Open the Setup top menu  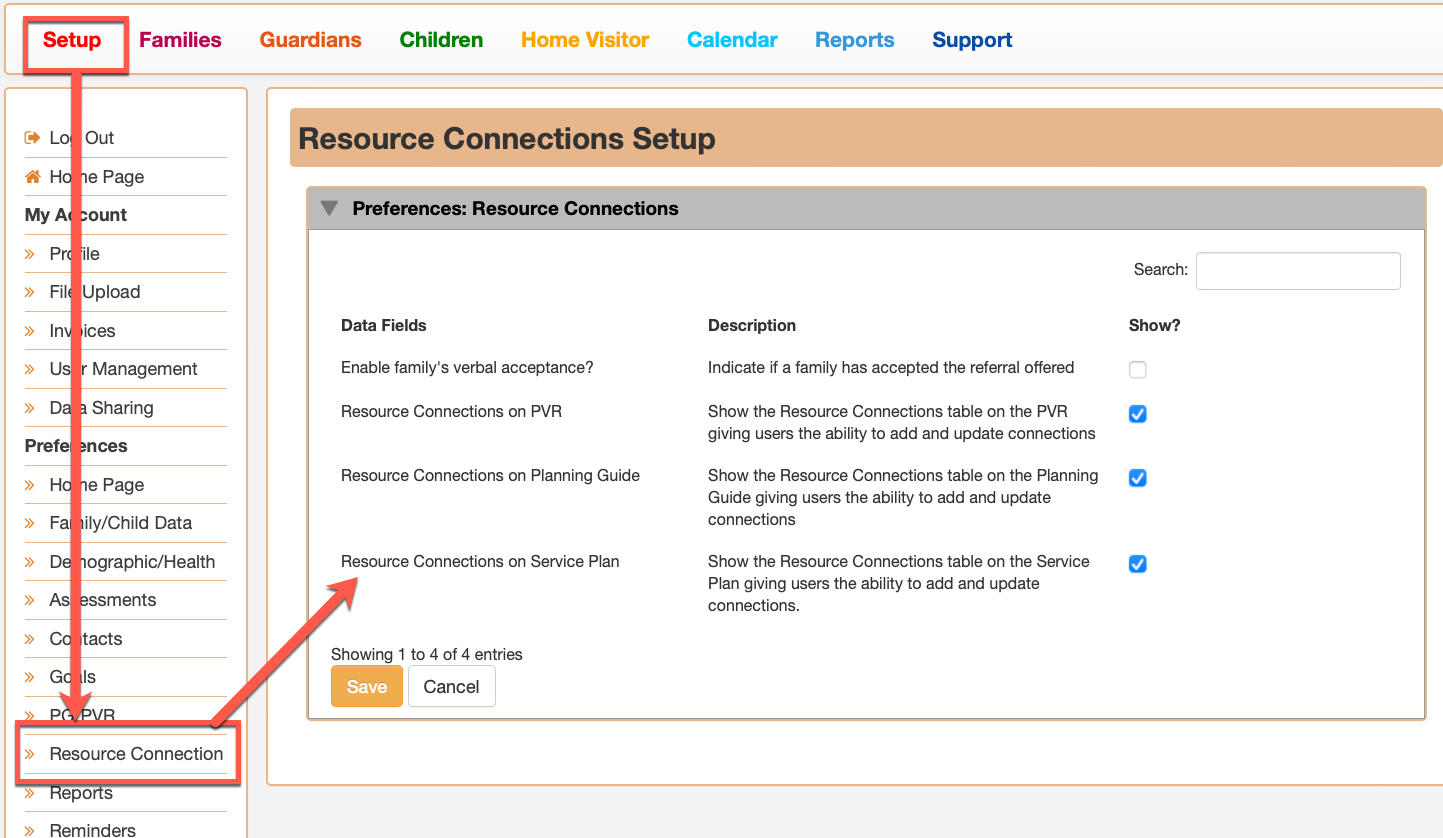click(x=72, y=40)
